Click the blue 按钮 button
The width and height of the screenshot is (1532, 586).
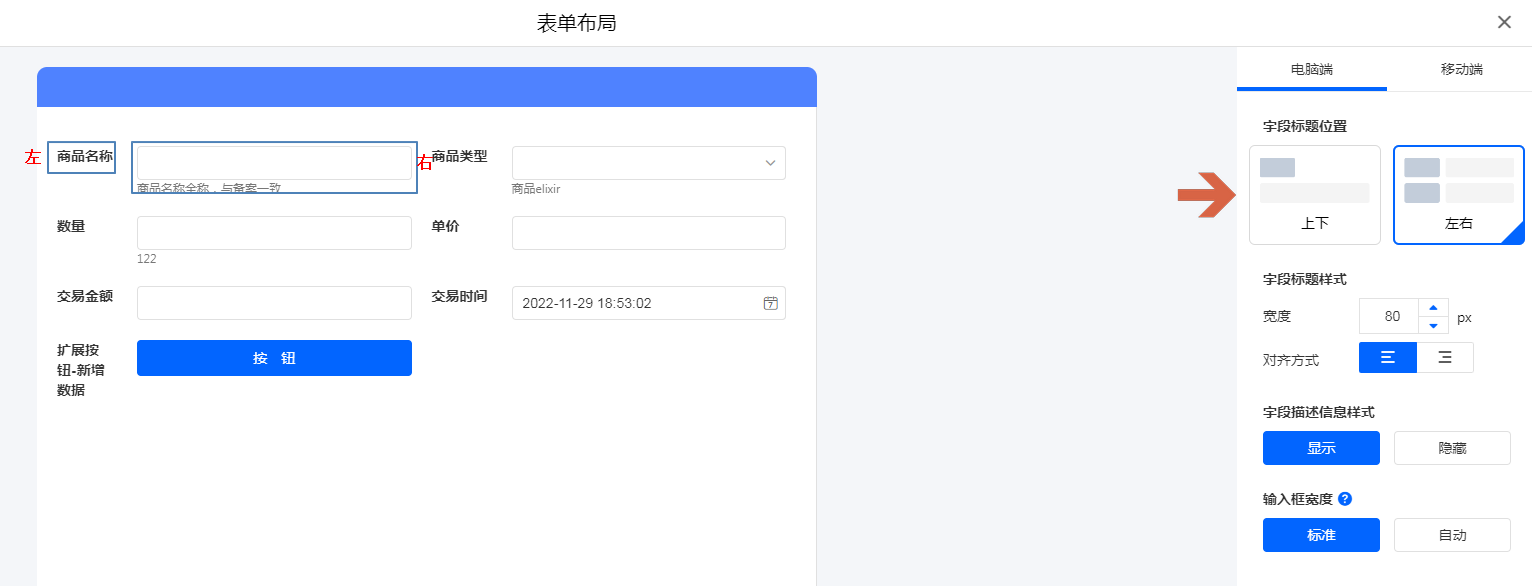pyautogui.click(x=274, y=358)
